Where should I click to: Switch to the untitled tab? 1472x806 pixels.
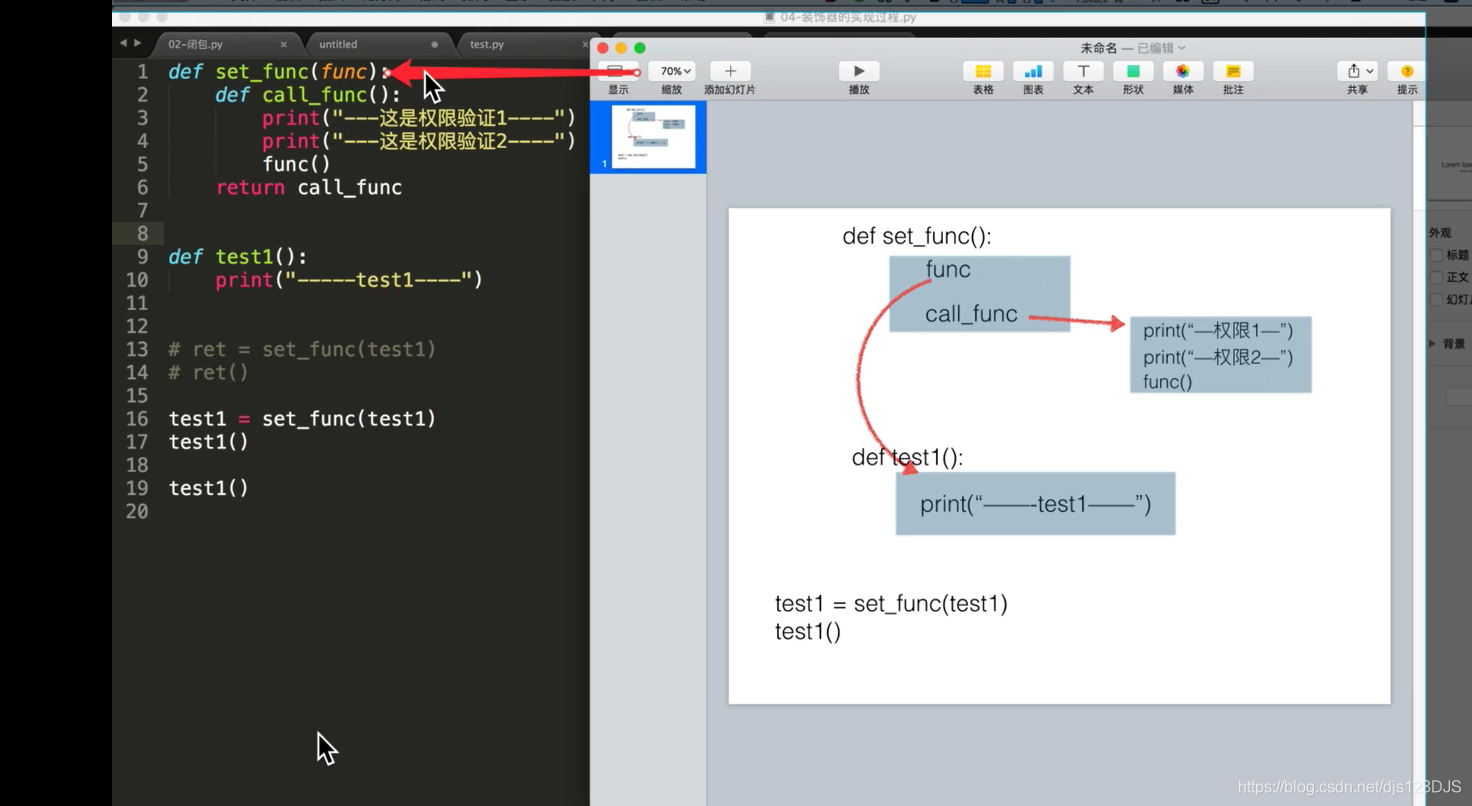click(338, 44)
